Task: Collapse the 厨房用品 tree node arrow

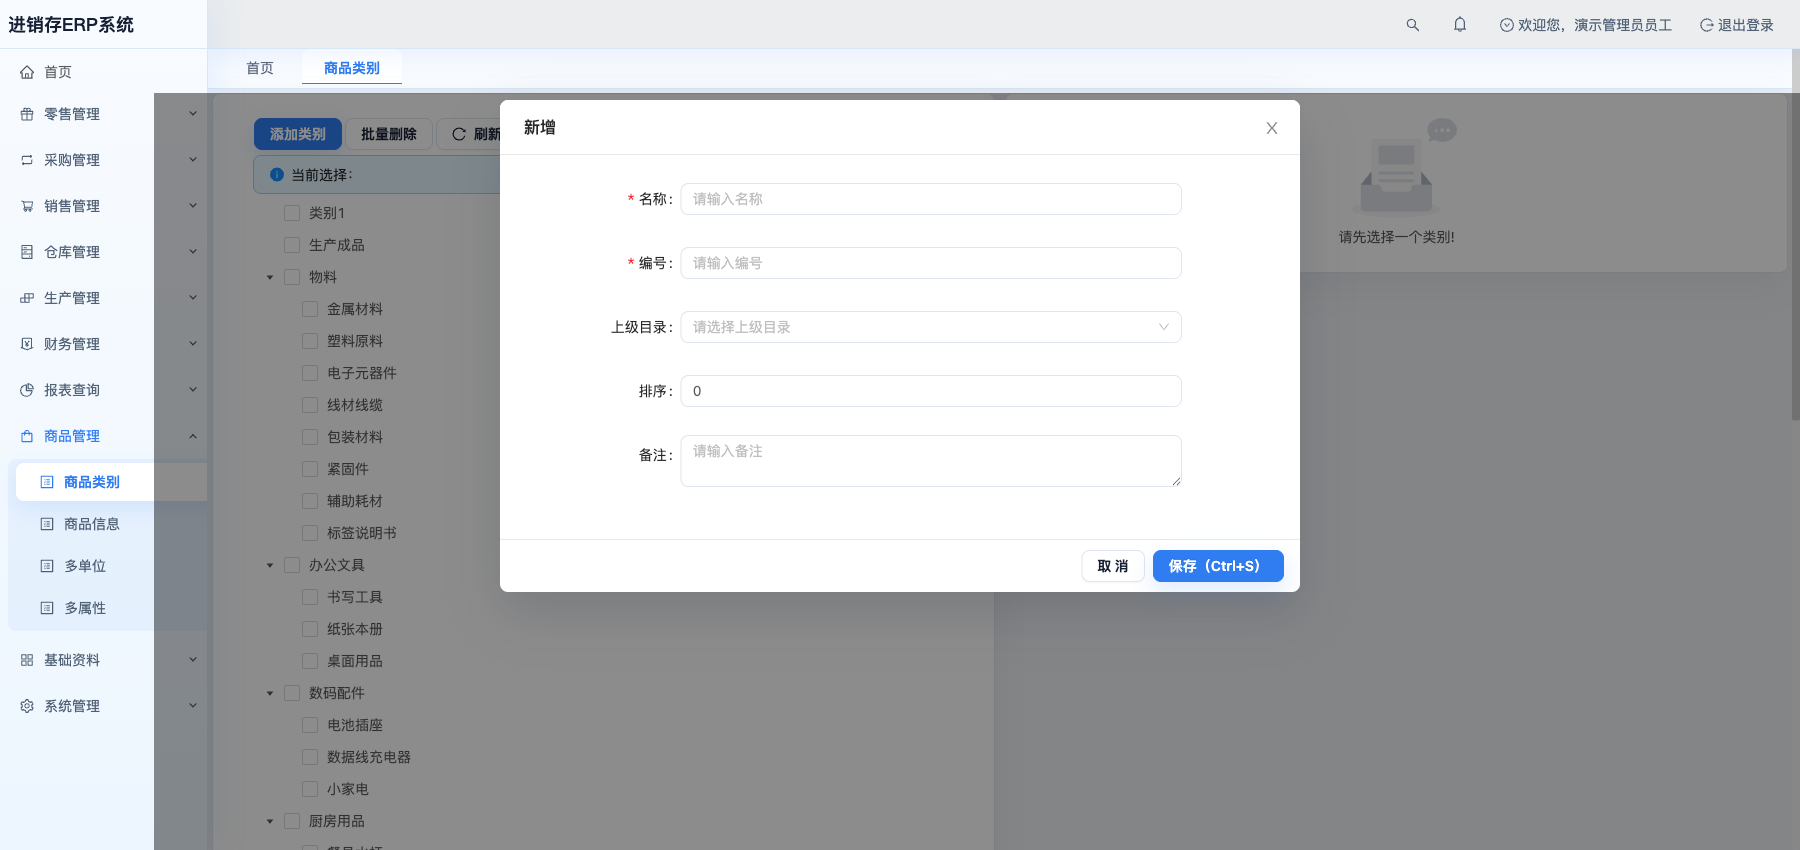Action: point(270,821)
